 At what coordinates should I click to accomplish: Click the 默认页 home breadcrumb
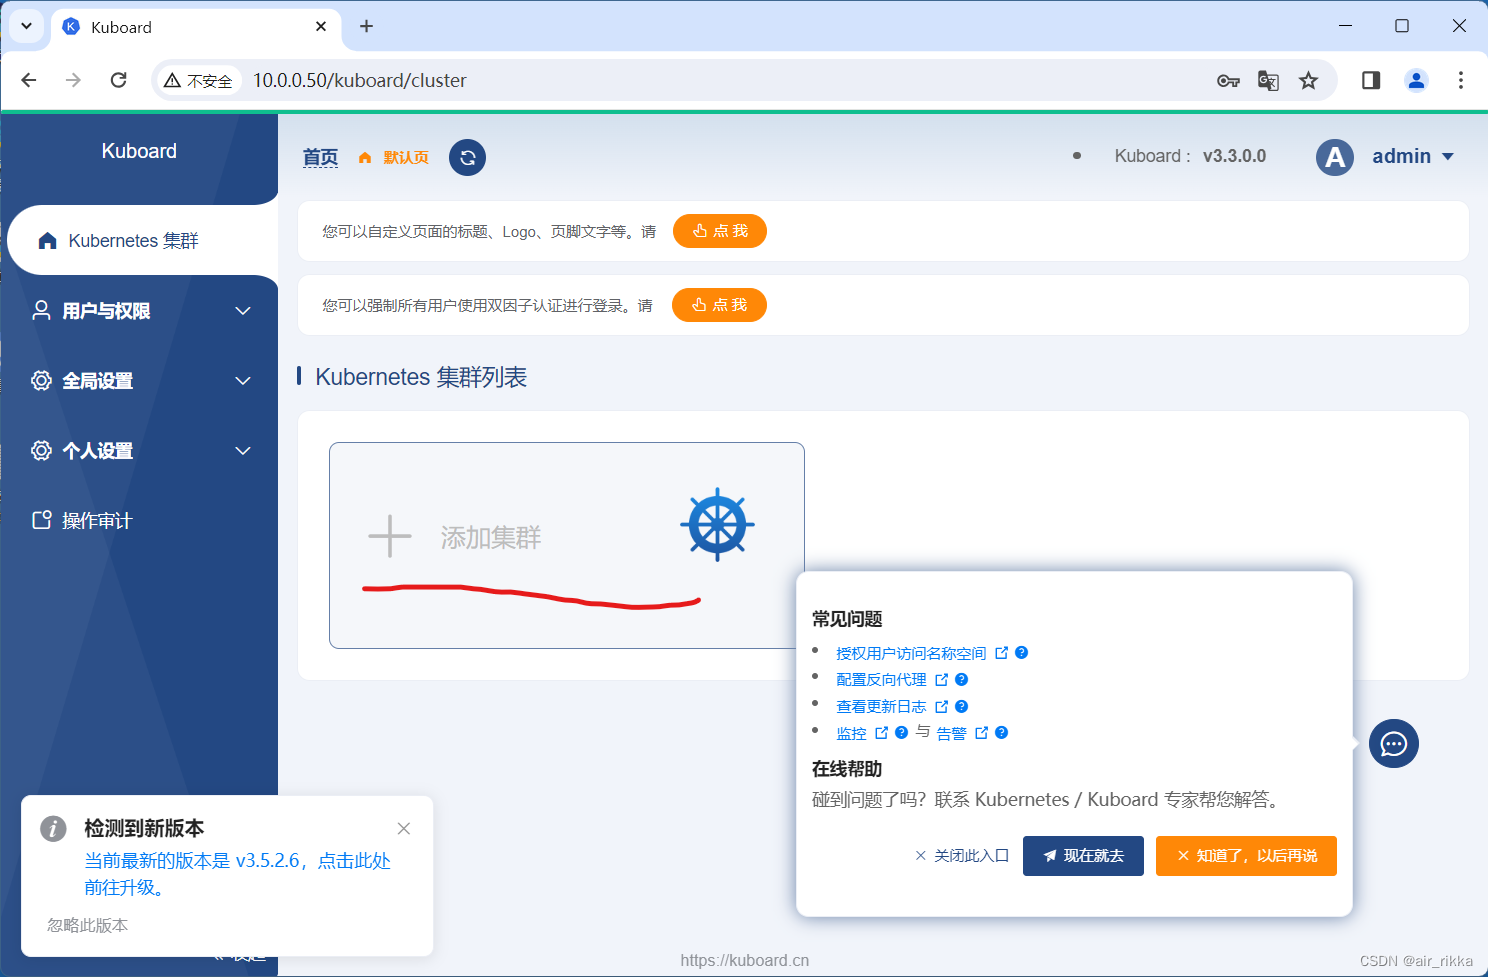(x=394, y=158)
